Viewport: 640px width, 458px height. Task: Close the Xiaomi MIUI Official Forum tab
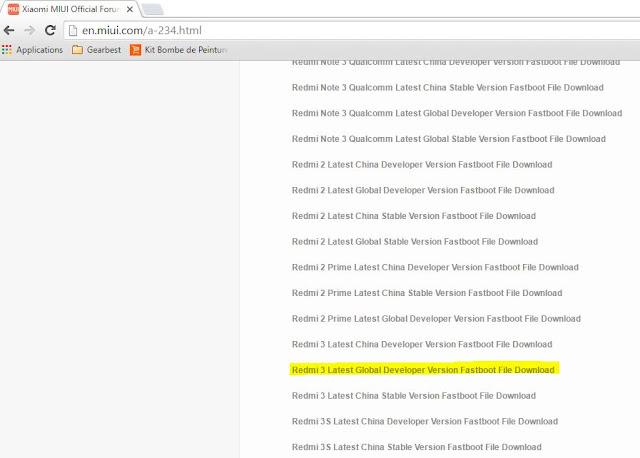(x=130, y=9)
